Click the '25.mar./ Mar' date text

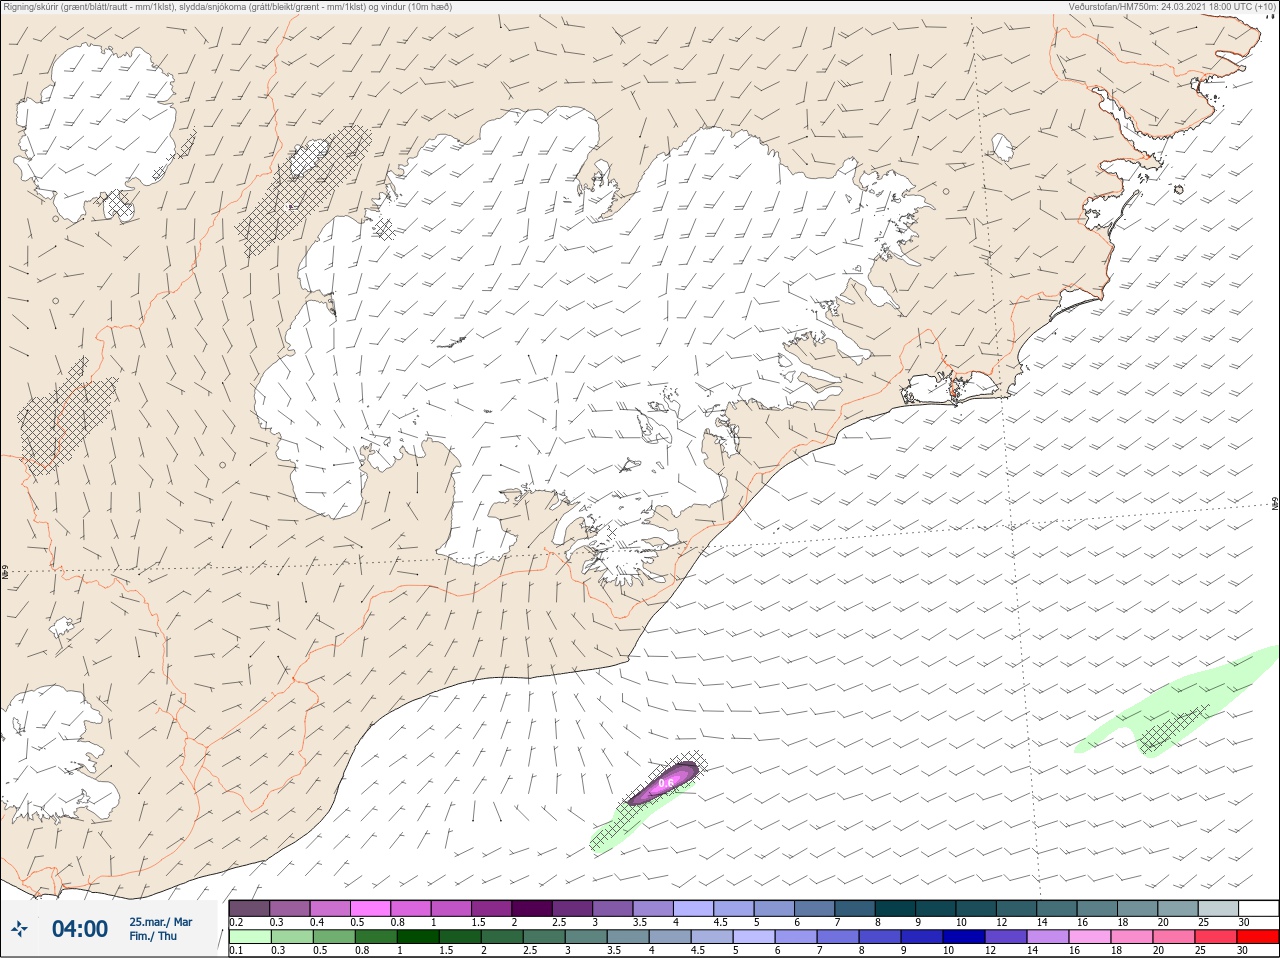[160, 922]
